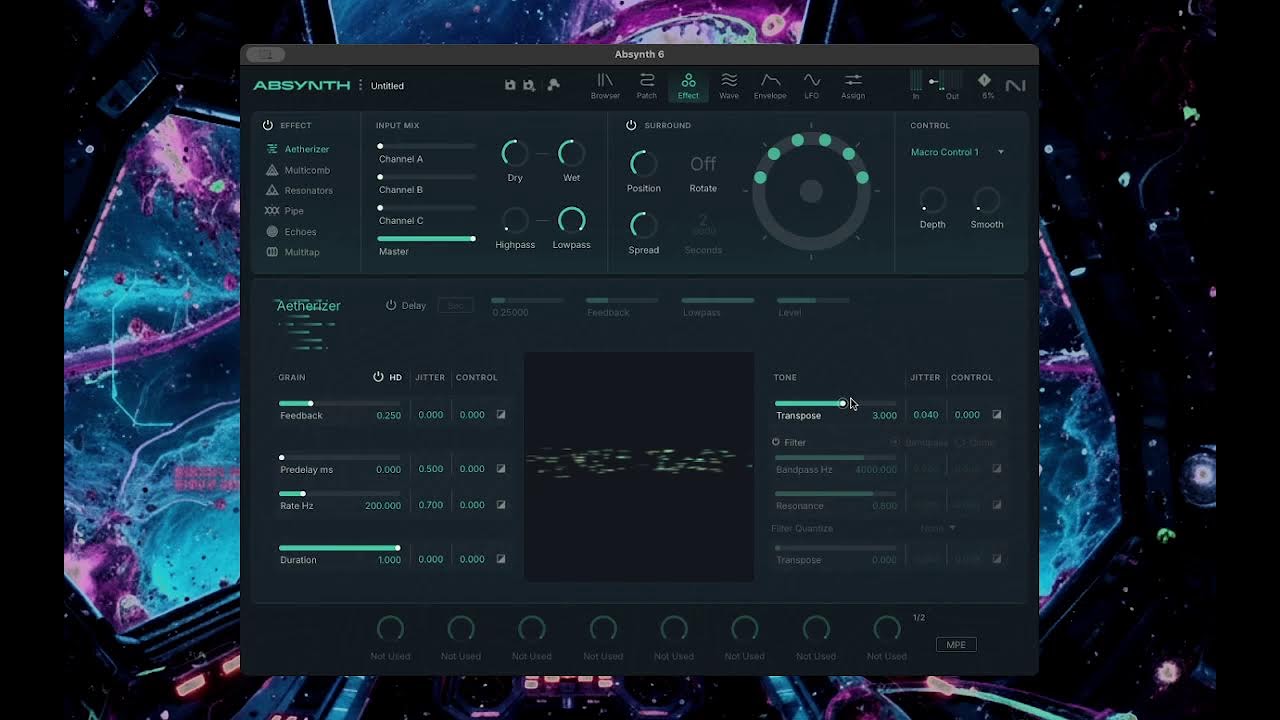Click the Dry knob
The width and height of the screenshot is (1280, 720).
[x=515, y=153]
